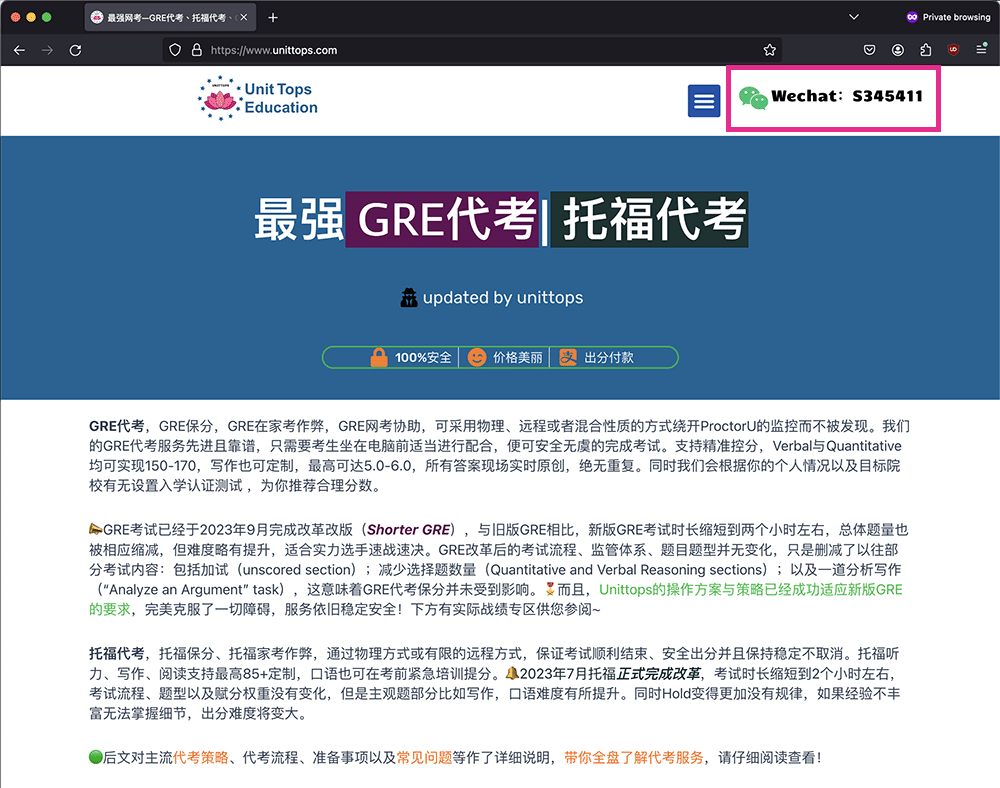
Task: Click 'updated by unittops' text
Action: click(503, 298)
